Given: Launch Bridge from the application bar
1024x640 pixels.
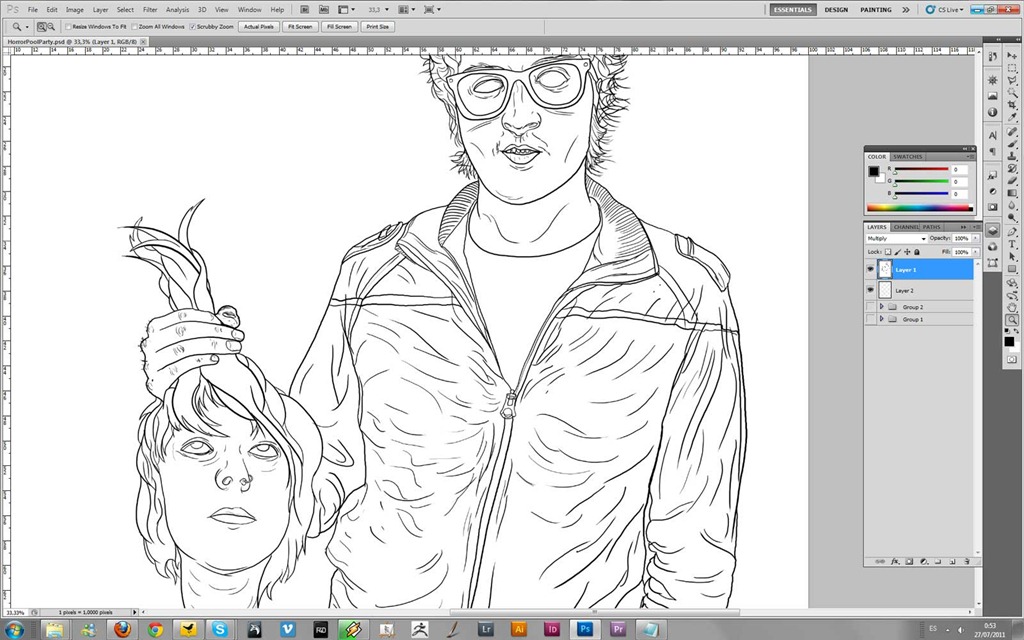Looking at the screenshot, I should 303,9.
